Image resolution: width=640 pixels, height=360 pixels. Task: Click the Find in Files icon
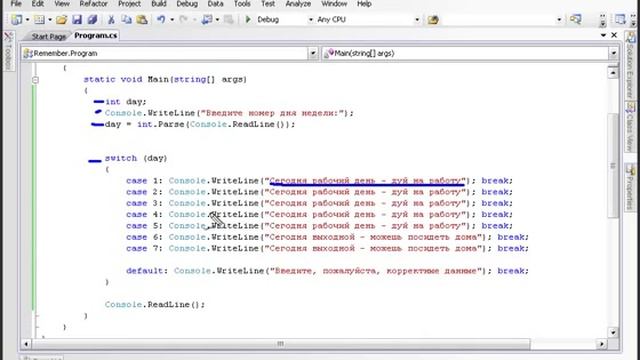pos(433,20)
